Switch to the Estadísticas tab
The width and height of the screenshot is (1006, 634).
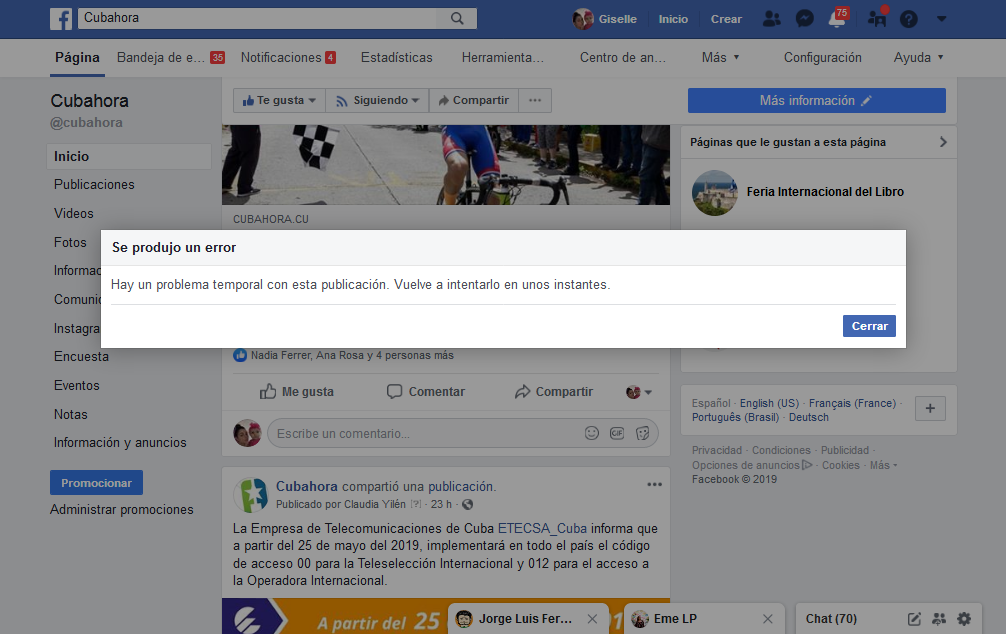(x=396, y=58)
